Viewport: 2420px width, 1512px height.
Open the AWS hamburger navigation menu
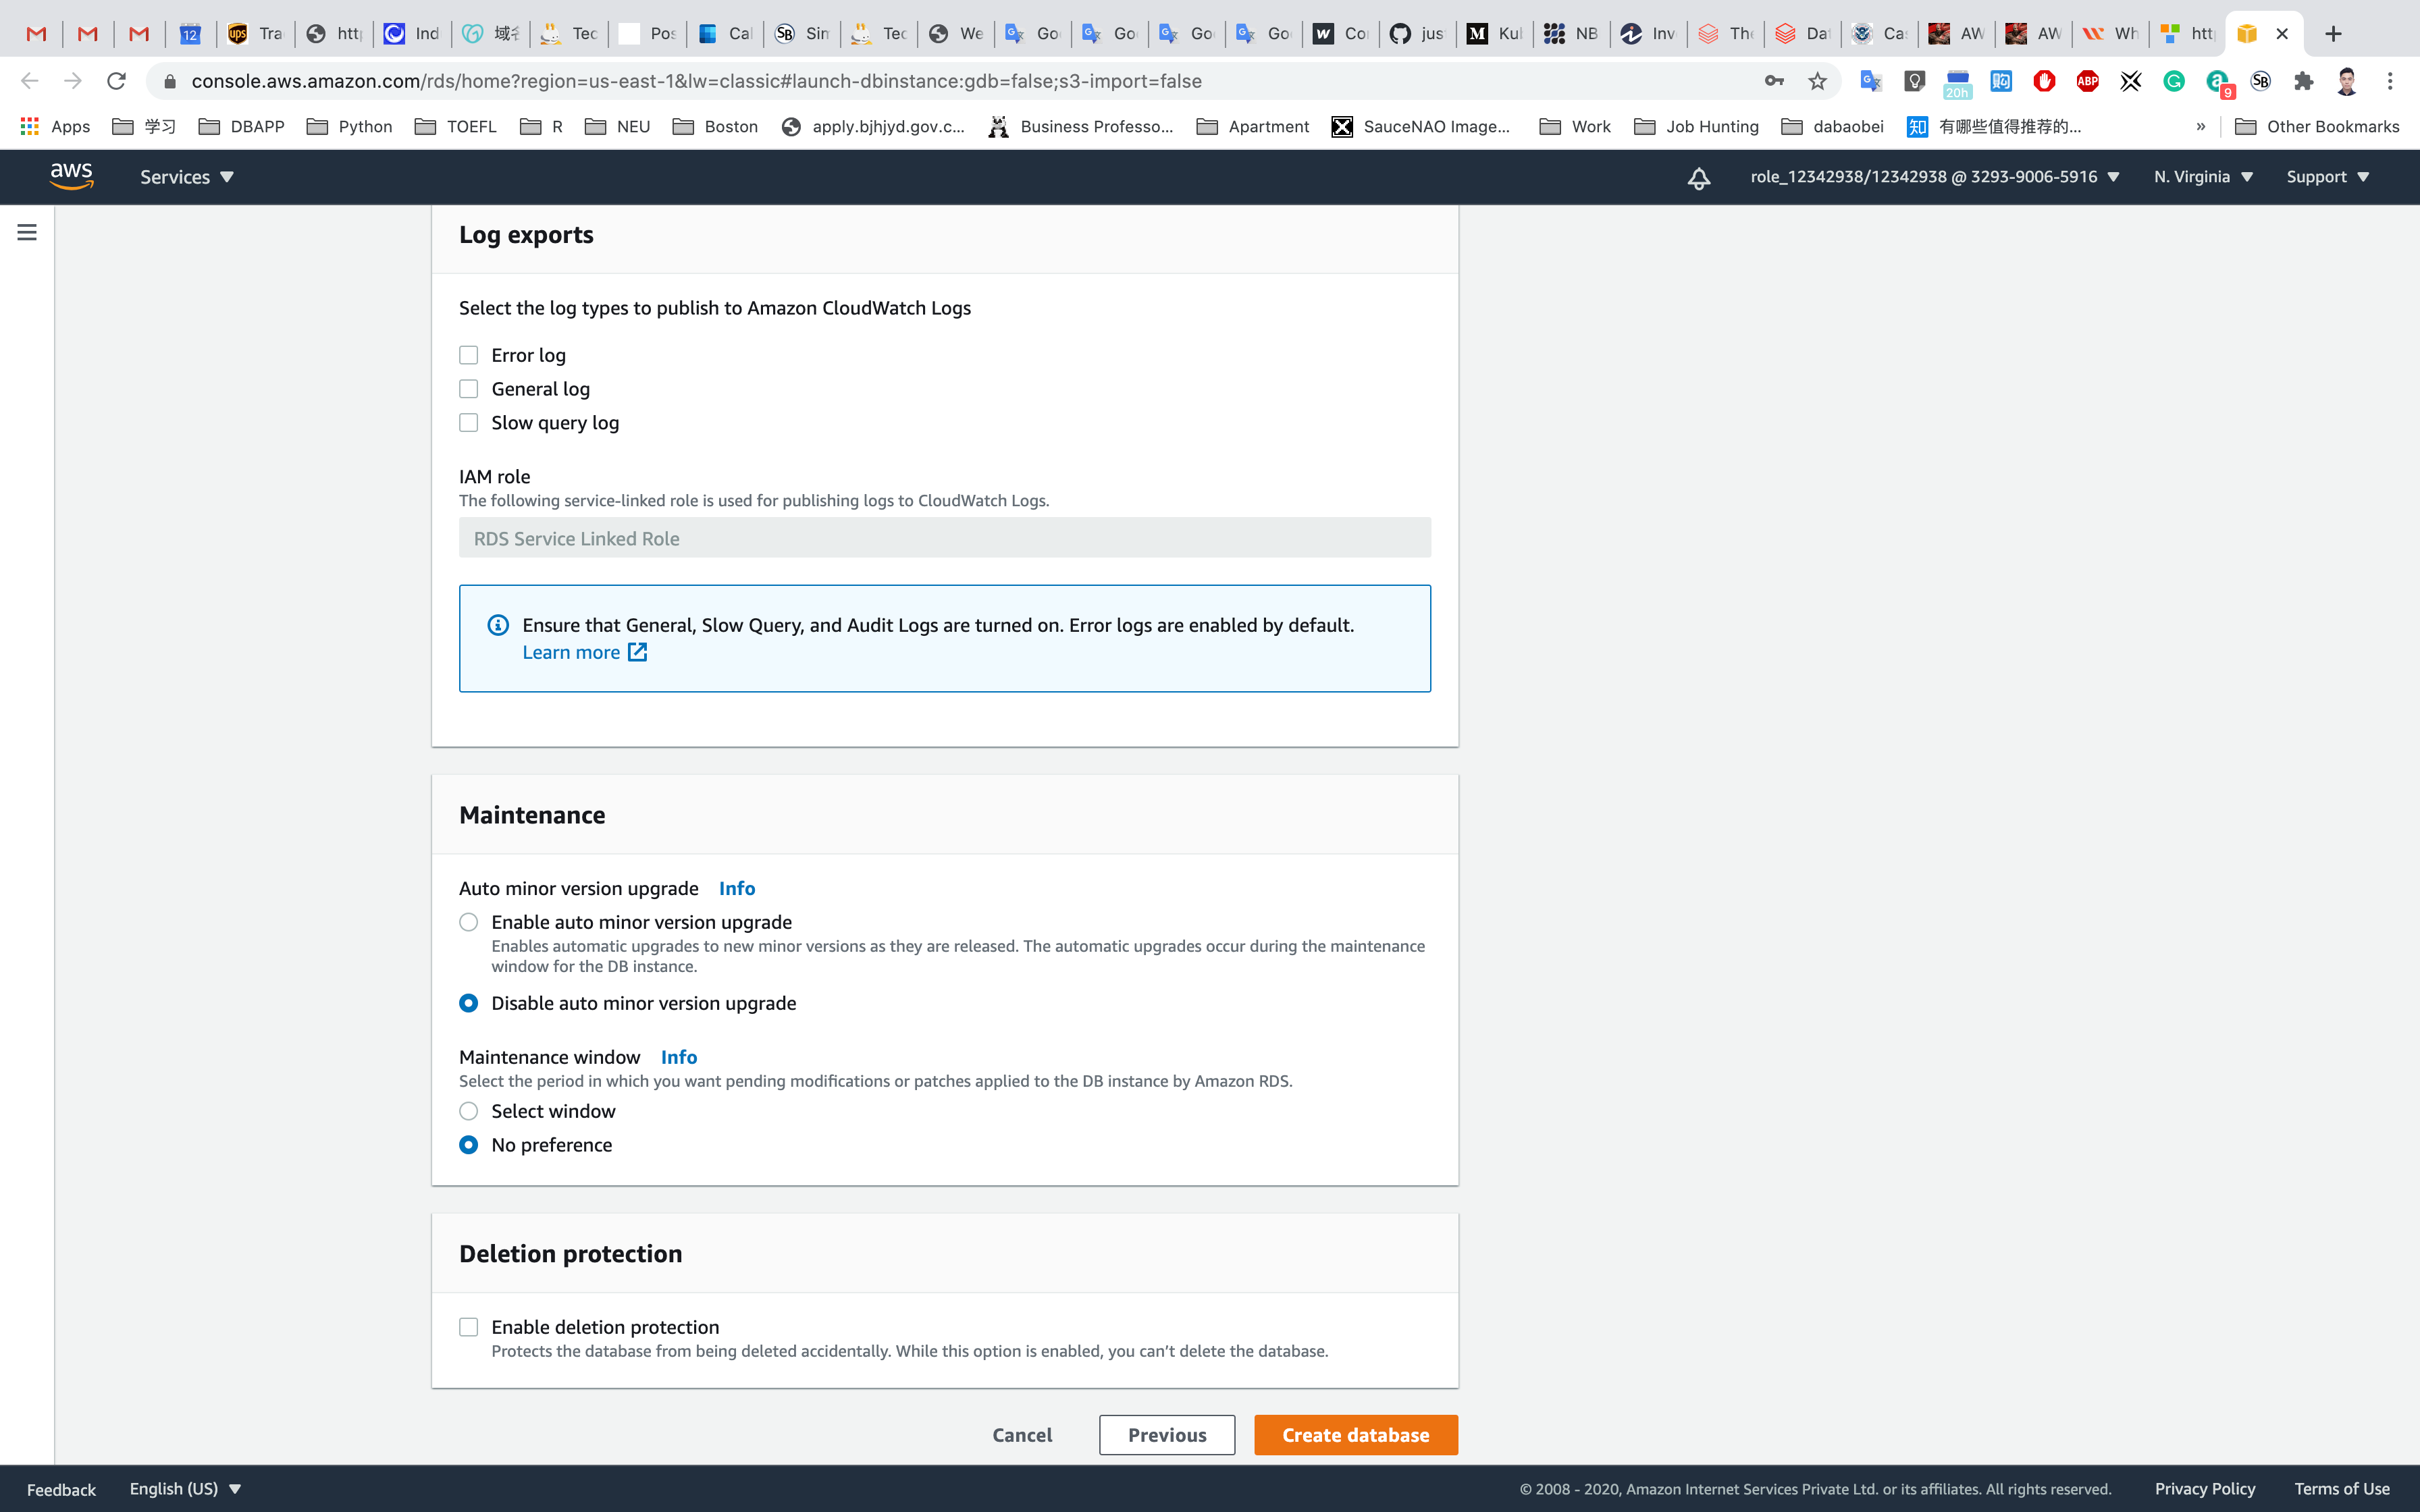[27, 232]
